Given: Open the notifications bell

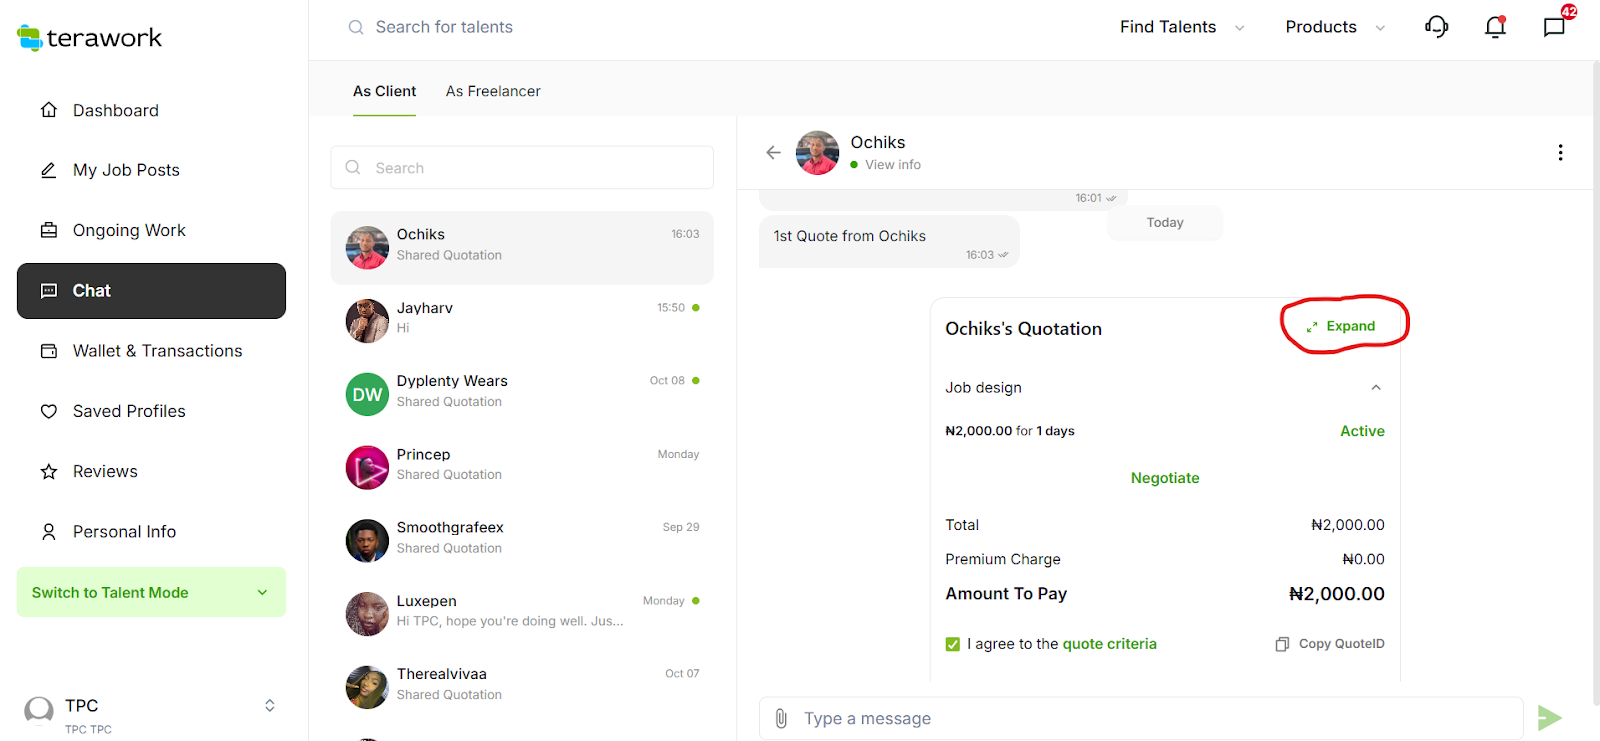Looking at the screenshot, I should (x=1495, y=27).
